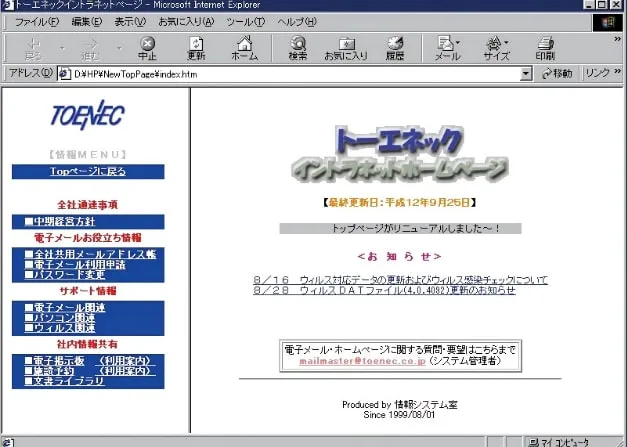
Task: Click the Back (戻る) toolbar arrow
Action: [34, 48]
